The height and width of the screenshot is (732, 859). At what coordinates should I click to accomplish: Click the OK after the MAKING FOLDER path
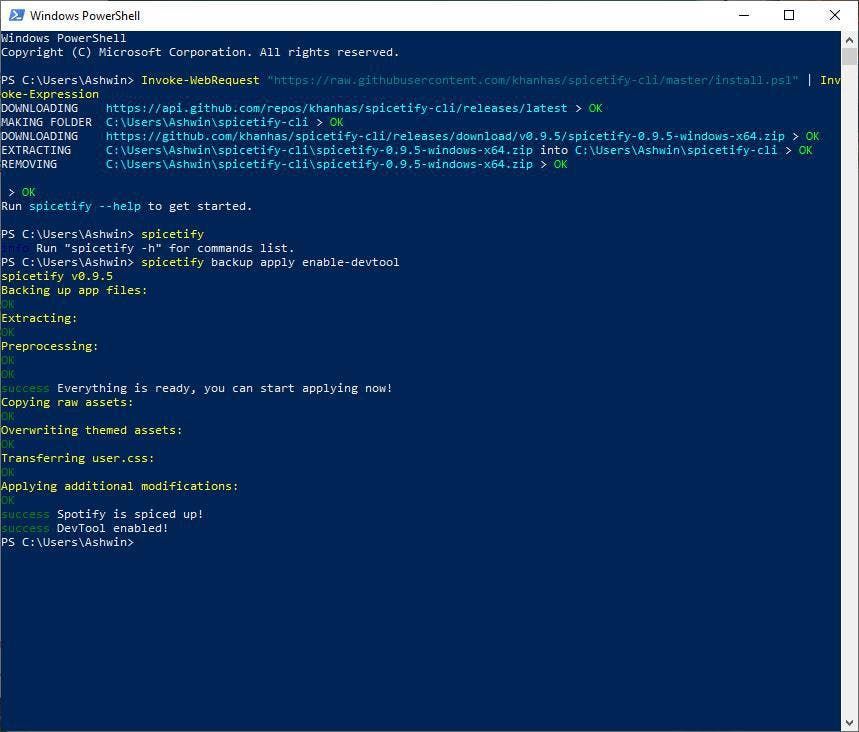[336, 122]
